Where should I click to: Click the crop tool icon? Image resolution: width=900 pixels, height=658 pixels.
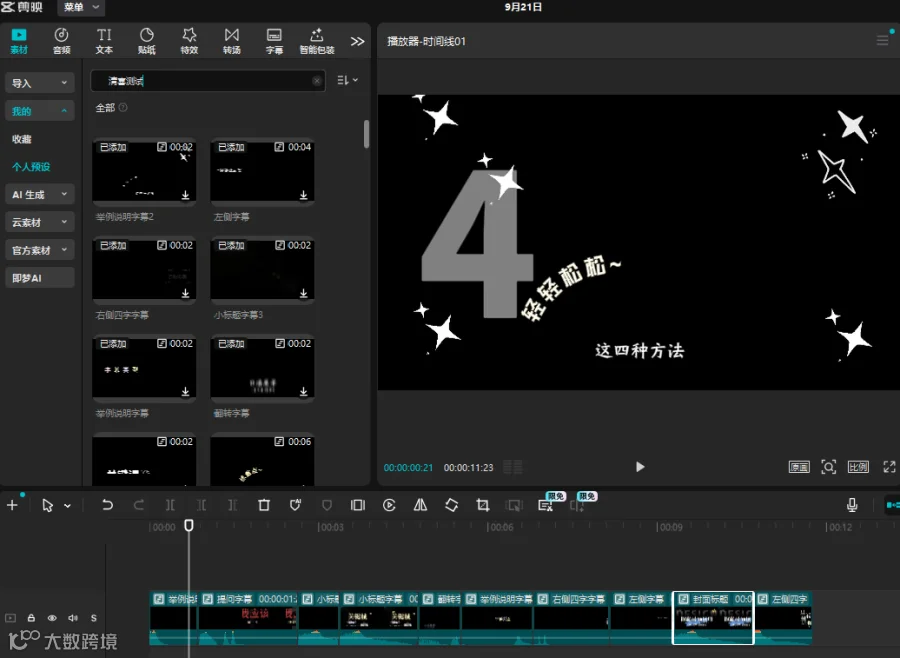483,505
